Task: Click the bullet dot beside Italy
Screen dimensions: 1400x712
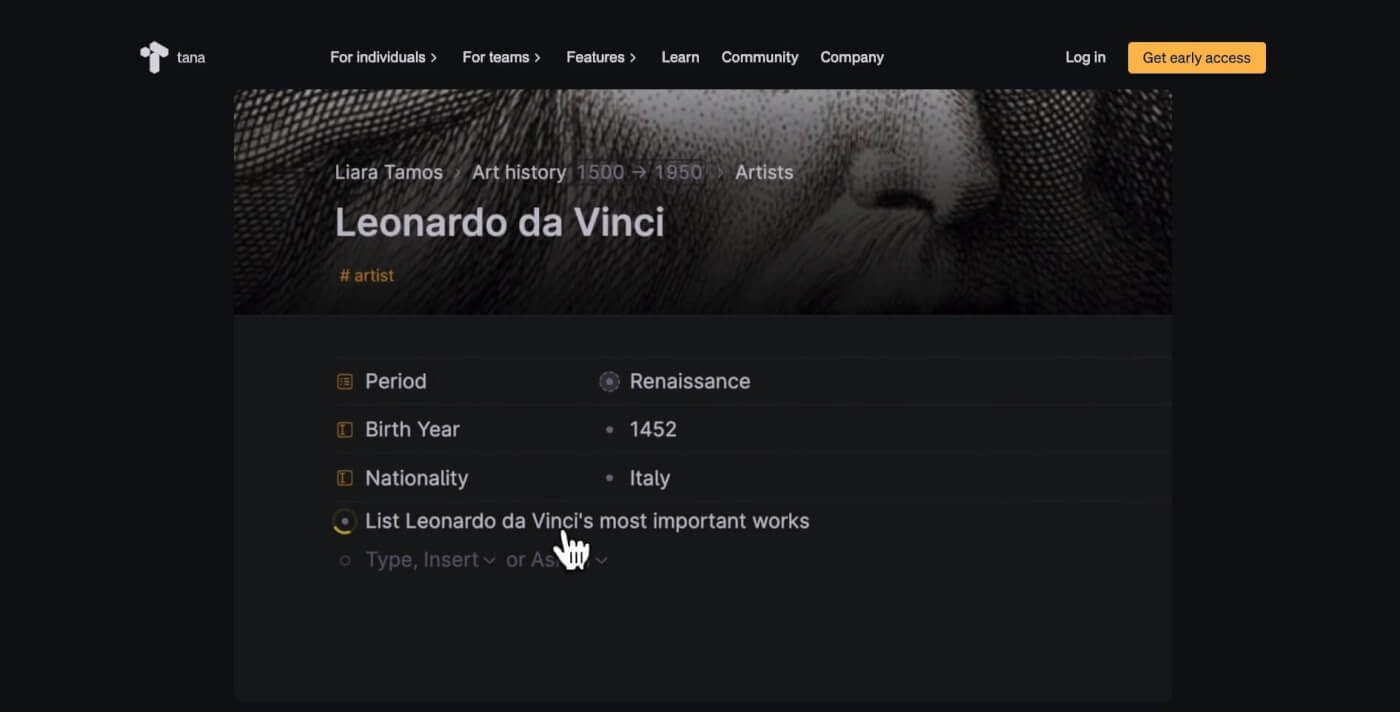Action: pos(609,478)
